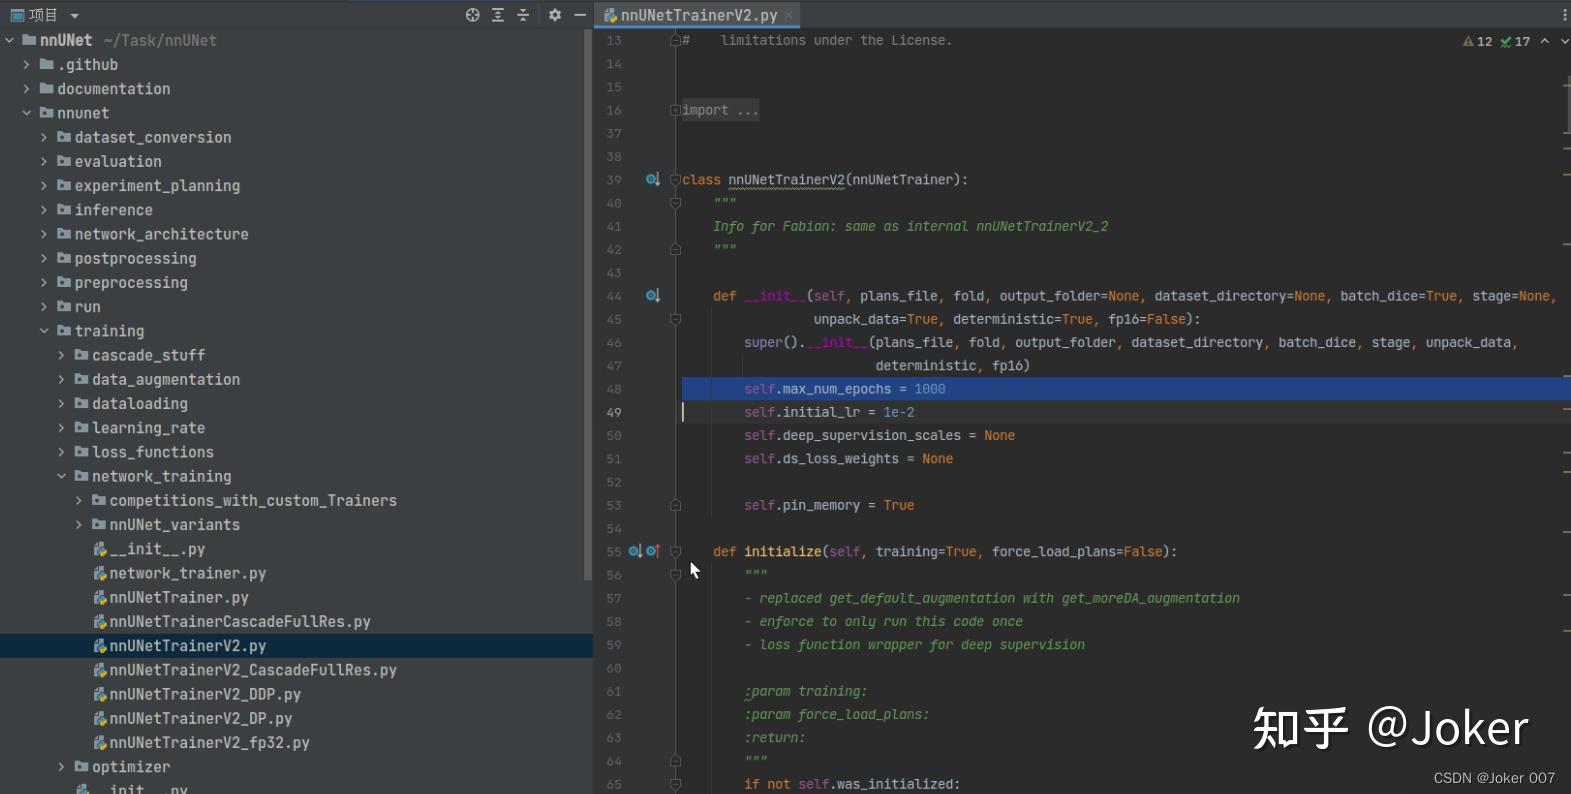Image resolution: width=1571 pixels, height=794 pixels.
Task: Close the nnUNetTrainerV2.py tab
Action: click(788, 15)
